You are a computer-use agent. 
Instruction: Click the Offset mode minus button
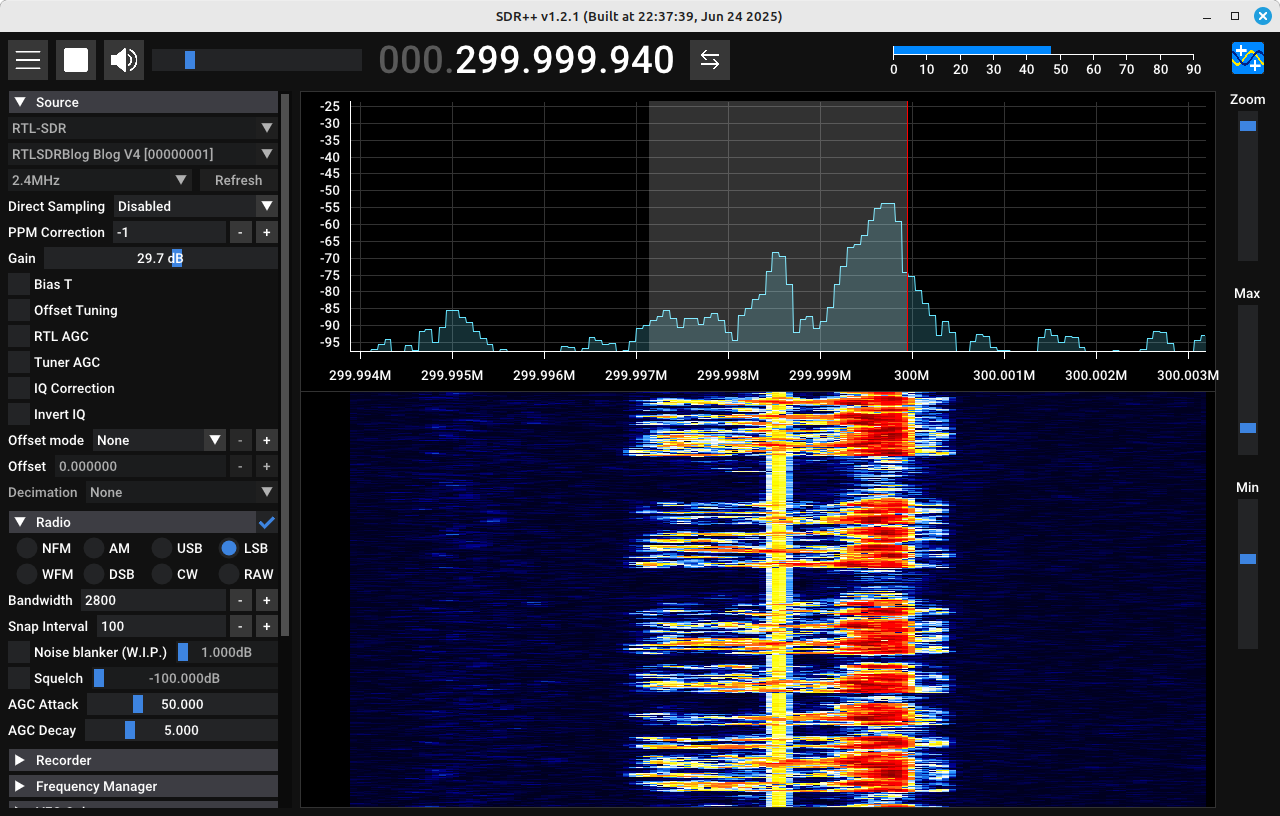[x=241, y=440]
